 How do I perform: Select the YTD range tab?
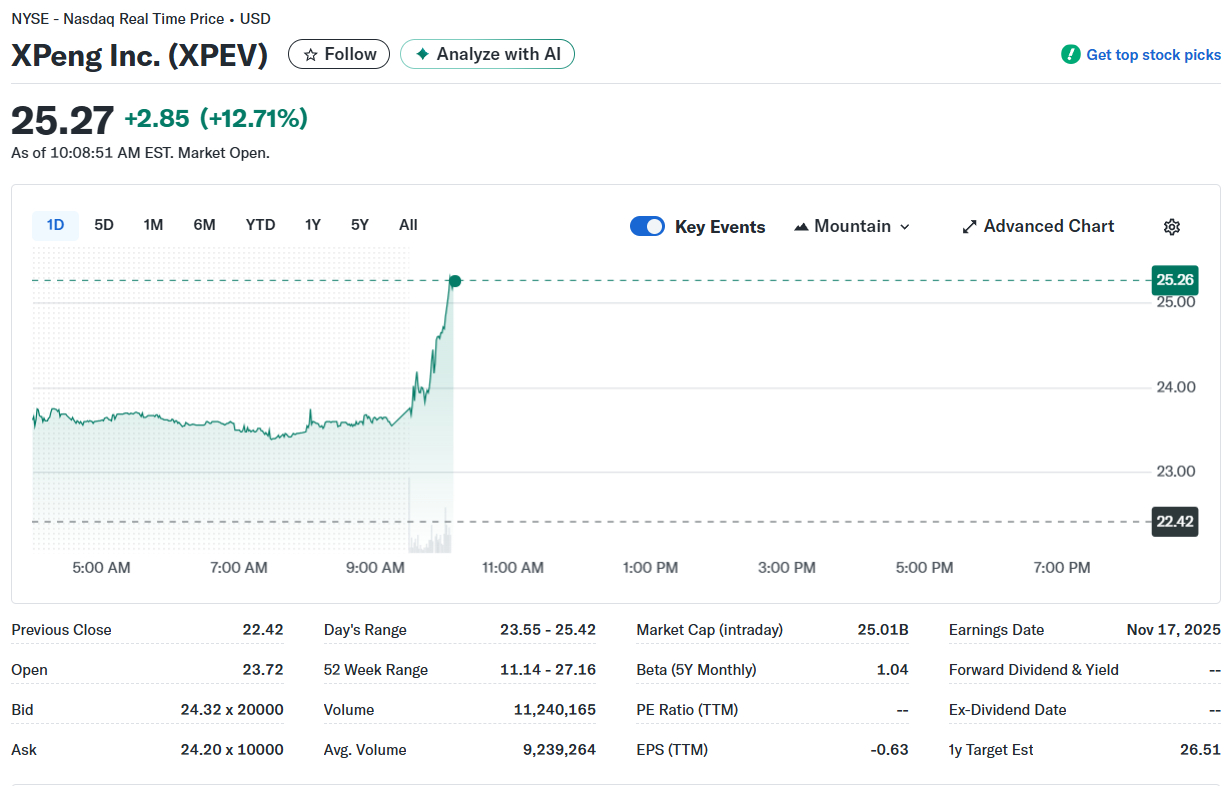(260, 225)
